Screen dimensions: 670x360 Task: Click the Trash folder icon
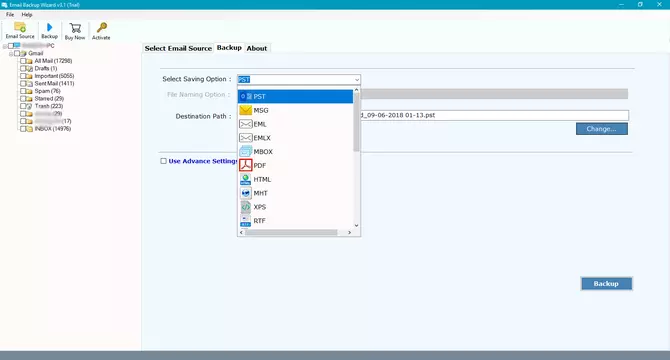click(x=29, y=106)
